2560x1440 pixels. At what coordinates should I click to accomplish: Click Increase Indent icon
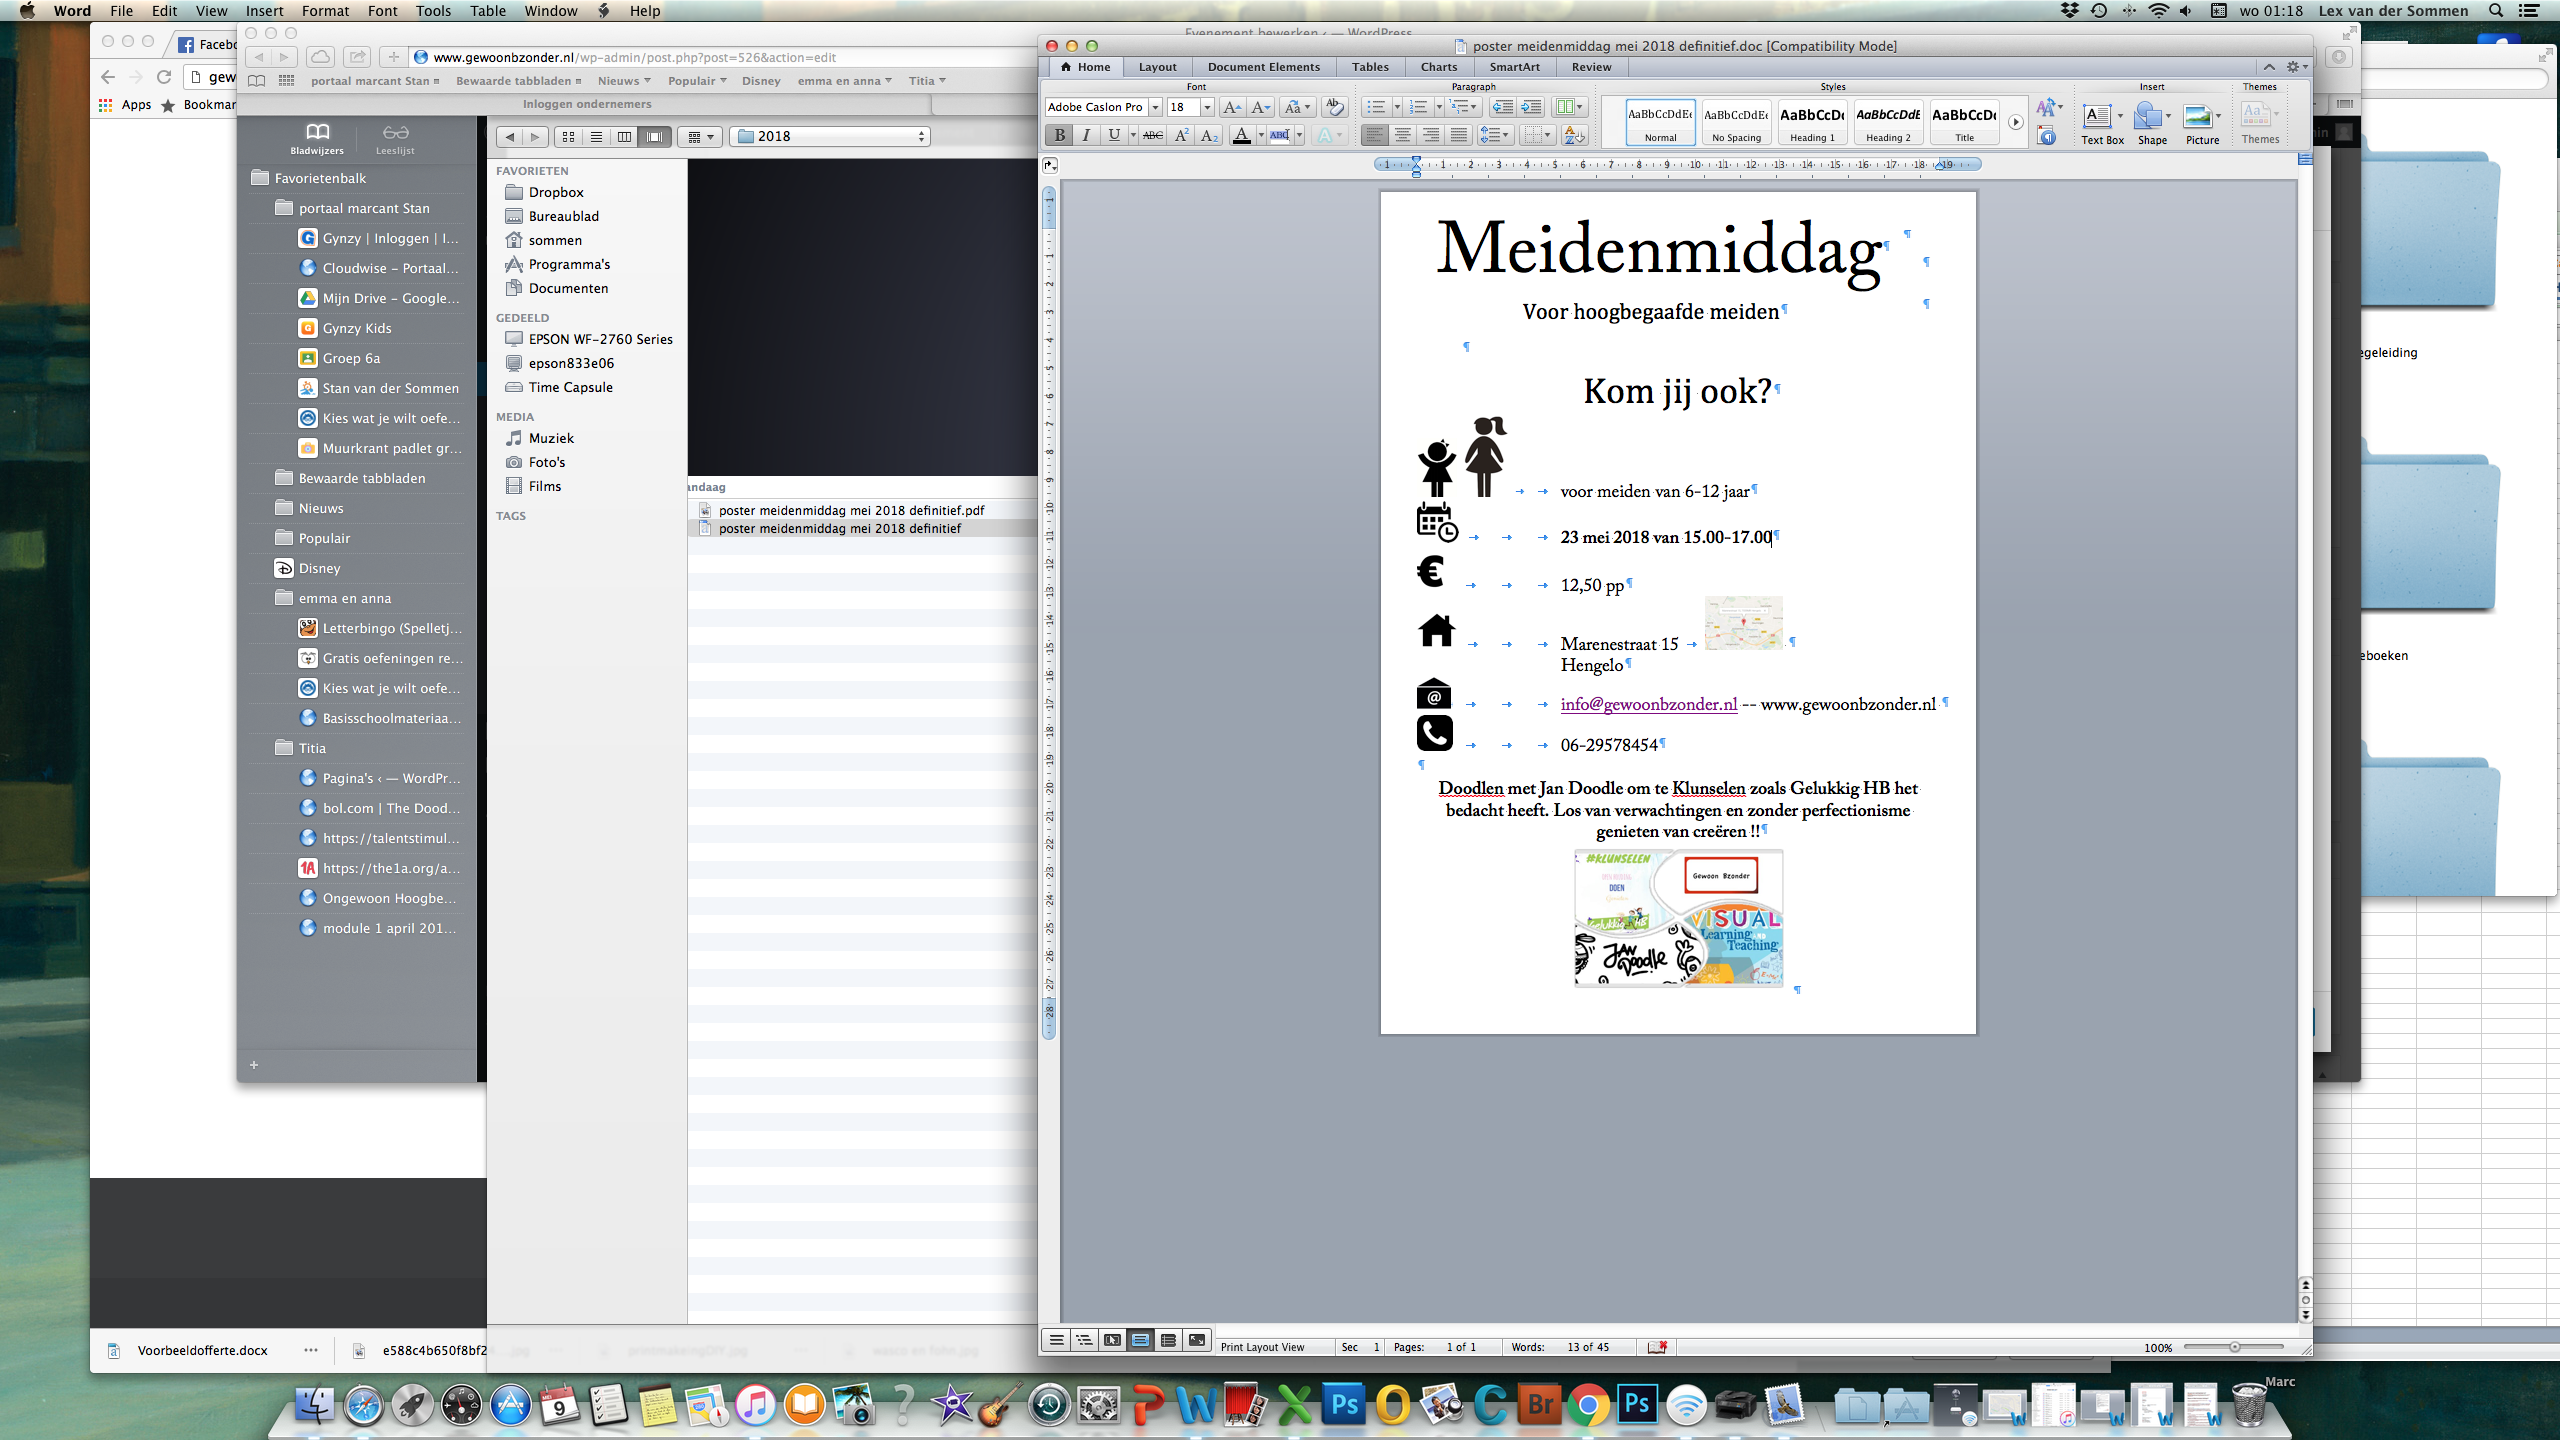1530,107
